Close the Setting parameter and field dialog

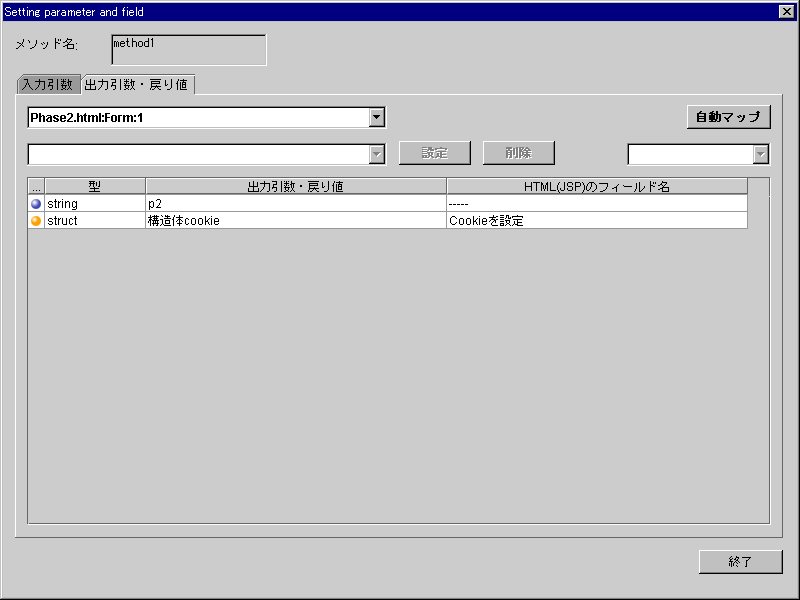[786, 12]
